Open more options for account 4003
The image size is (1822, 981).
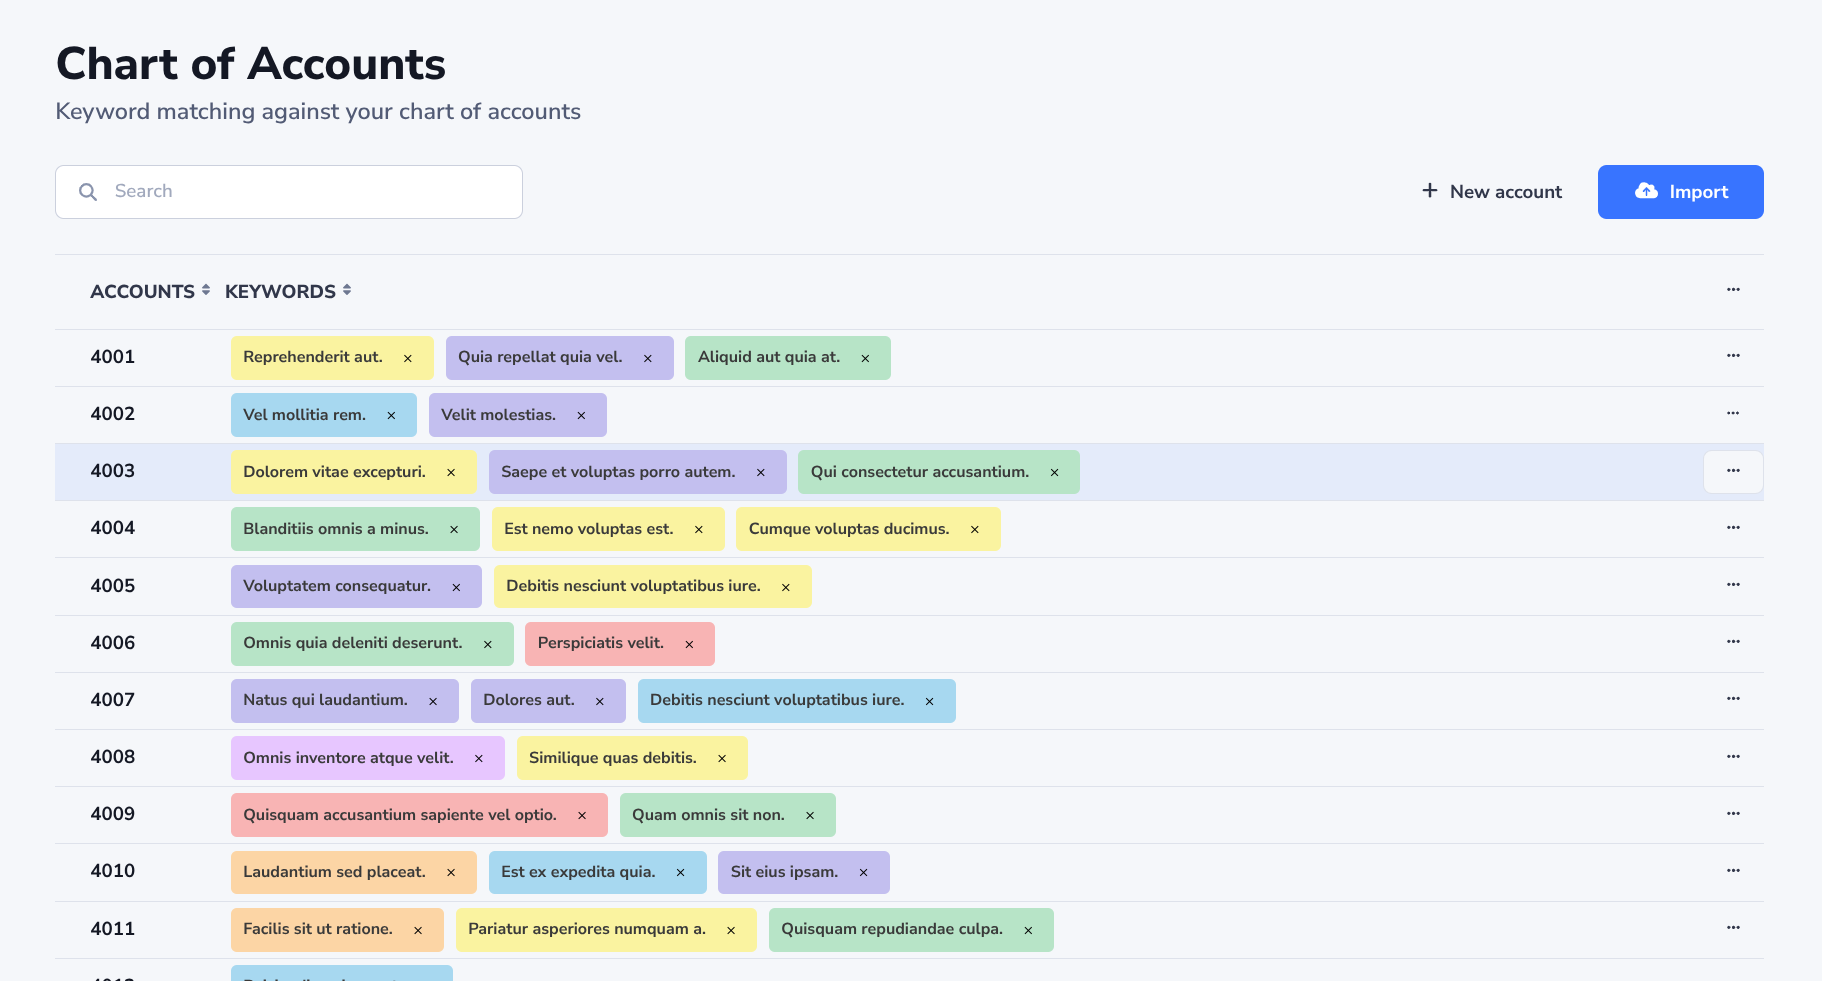coord(1733,471)
